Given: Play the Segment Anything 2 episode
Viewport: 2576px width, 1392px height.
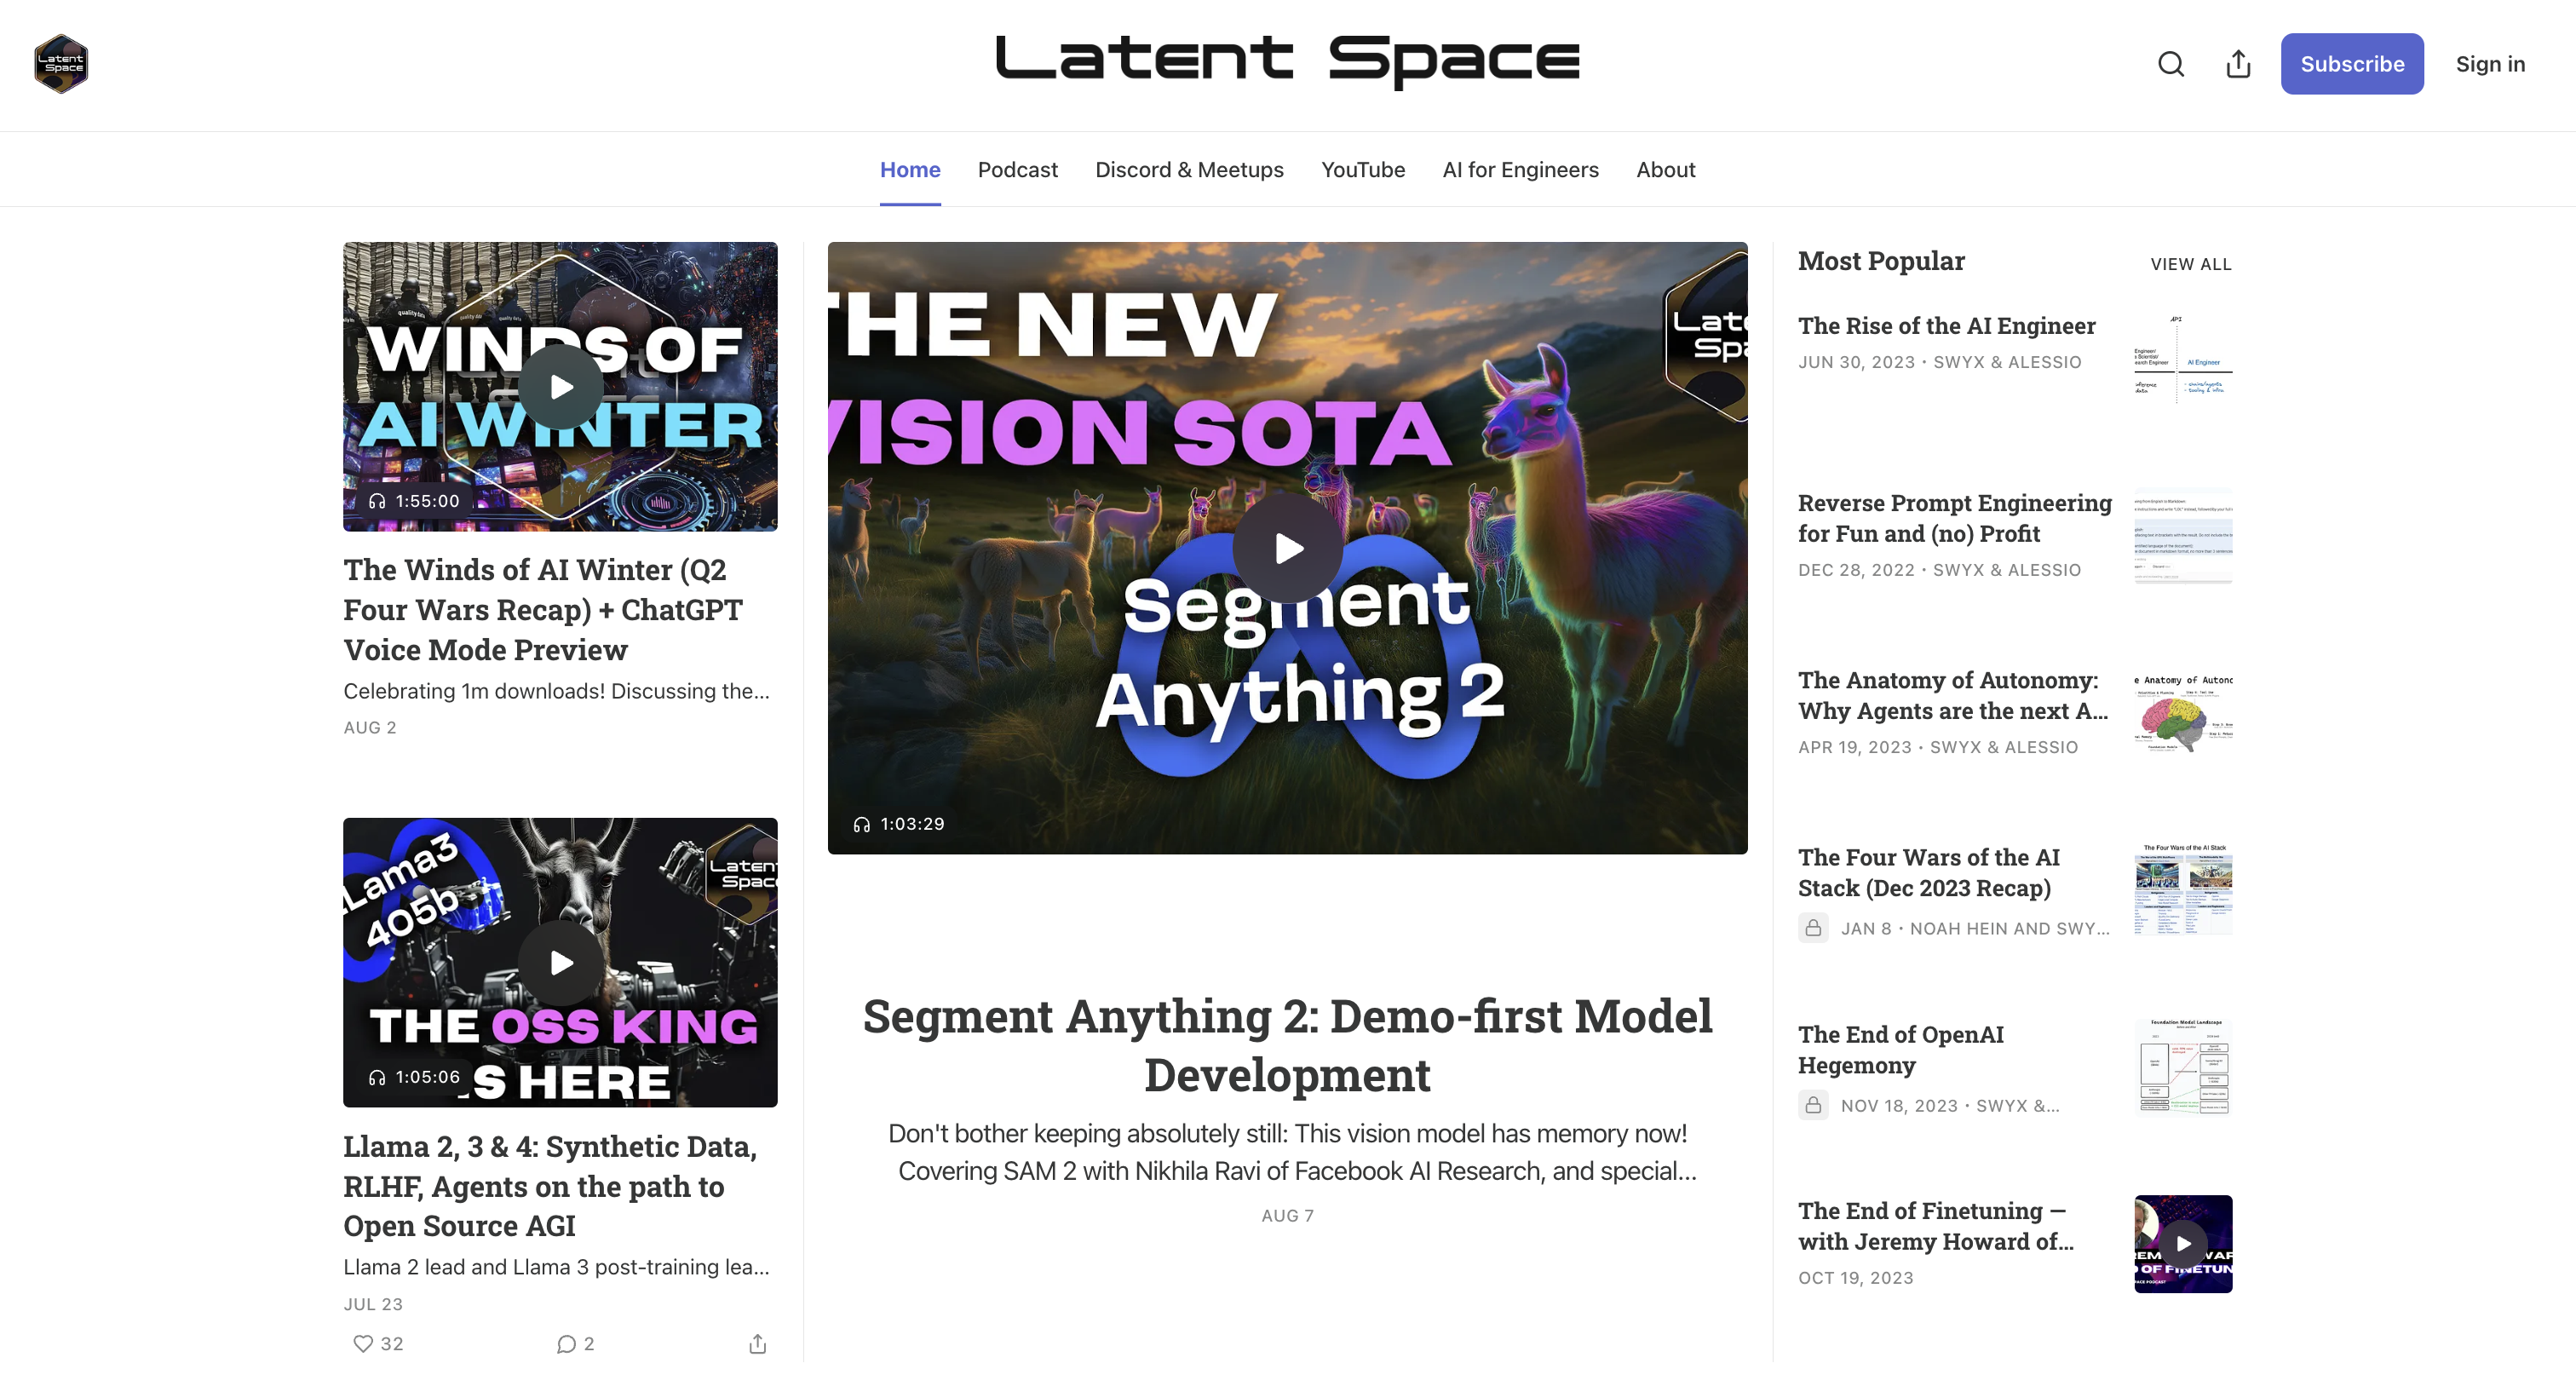Looking at the screenshot, I should [1288, 548].
